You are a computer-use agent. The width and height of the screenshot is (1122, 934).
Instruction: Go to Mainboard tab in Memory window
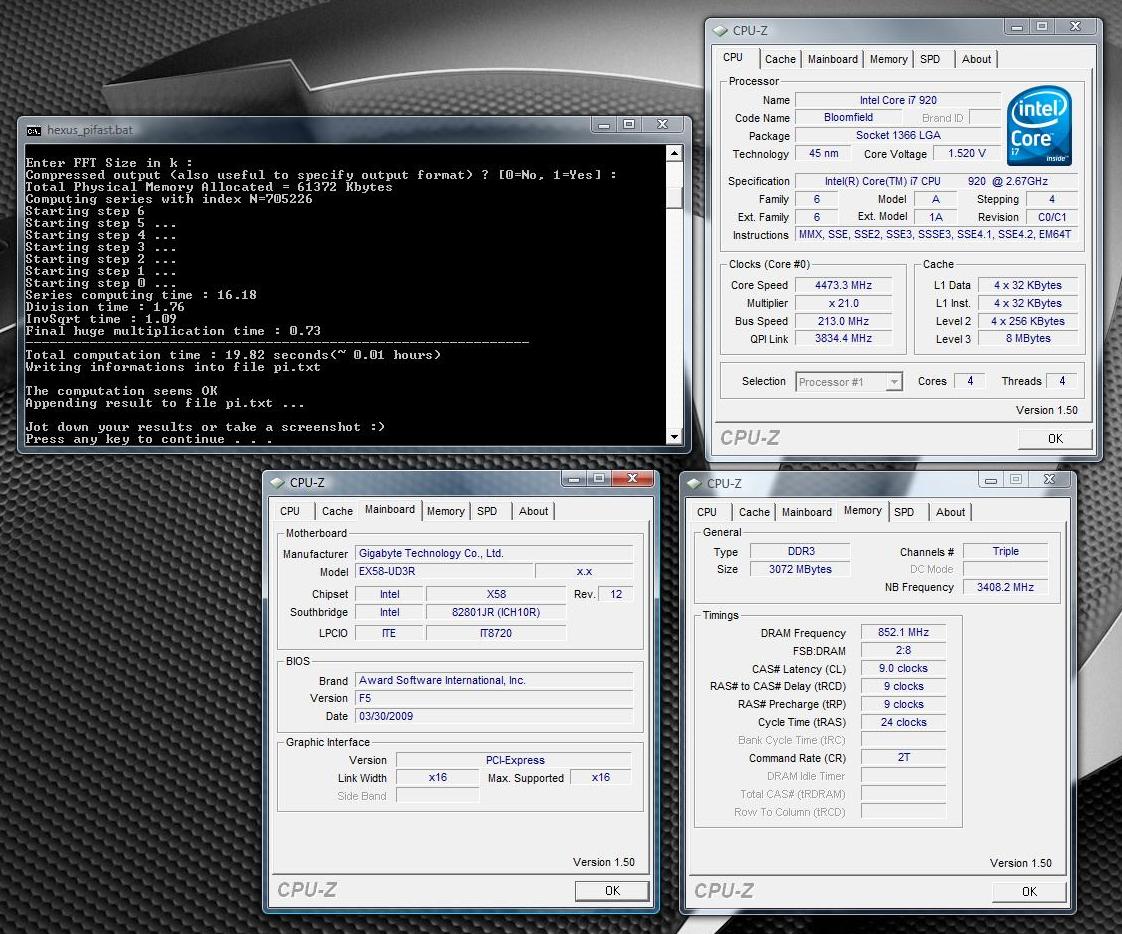pyautogui.click(x=807, y=512)
